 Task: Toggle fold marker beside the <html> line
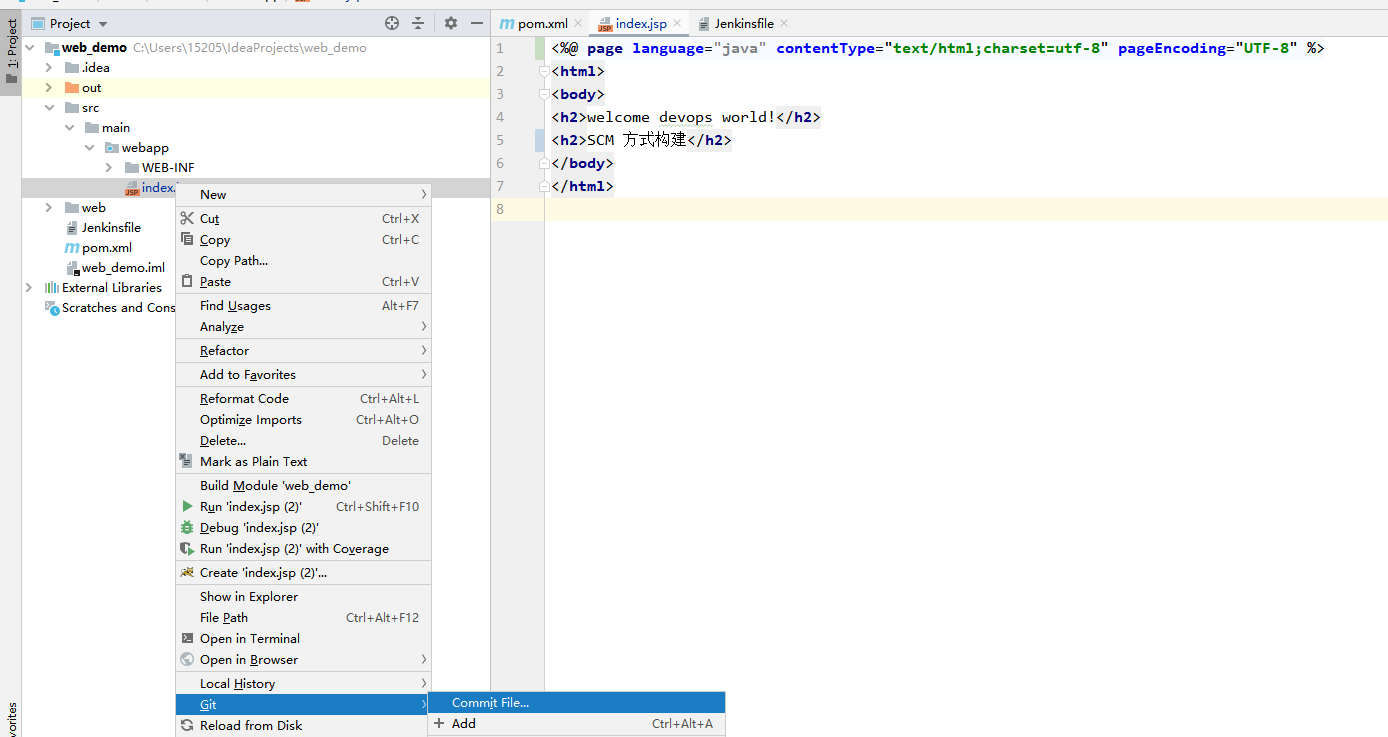click(x=544, y=71)
